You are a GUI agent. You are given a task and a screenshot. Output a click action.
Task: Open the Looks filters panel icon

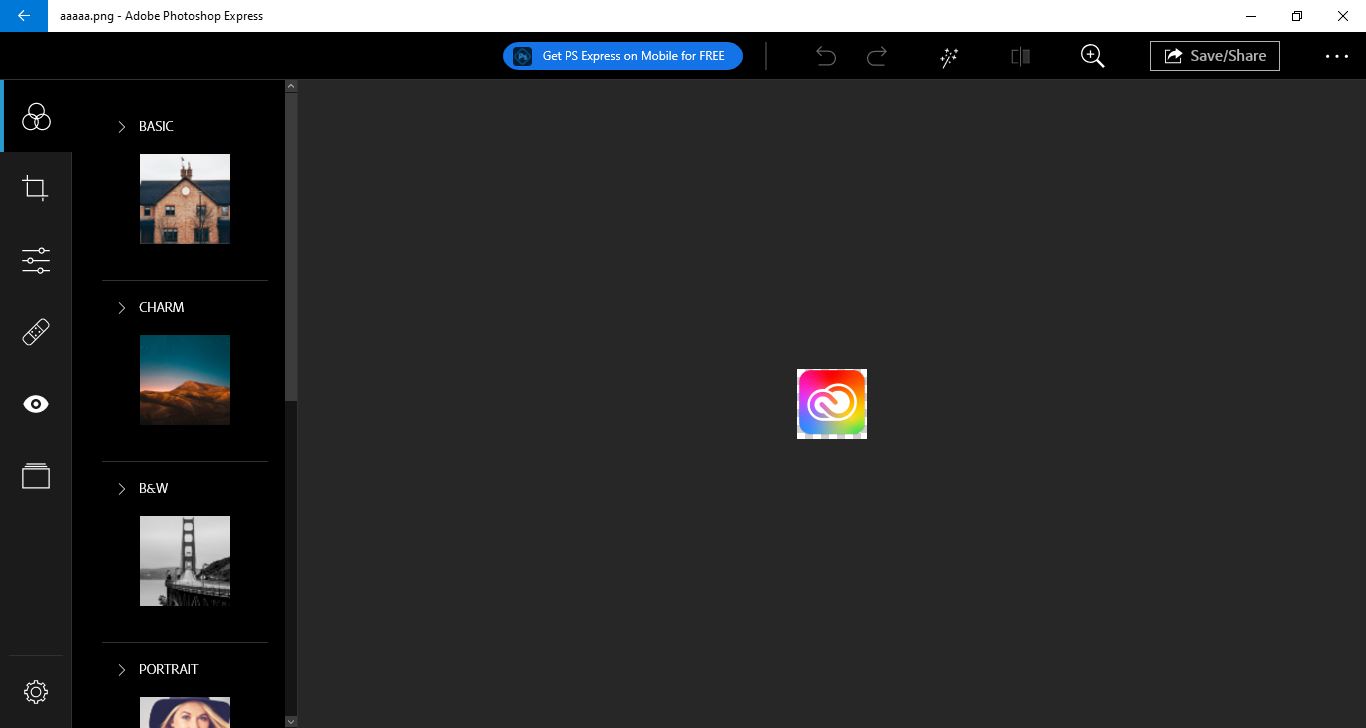[36, 117]
